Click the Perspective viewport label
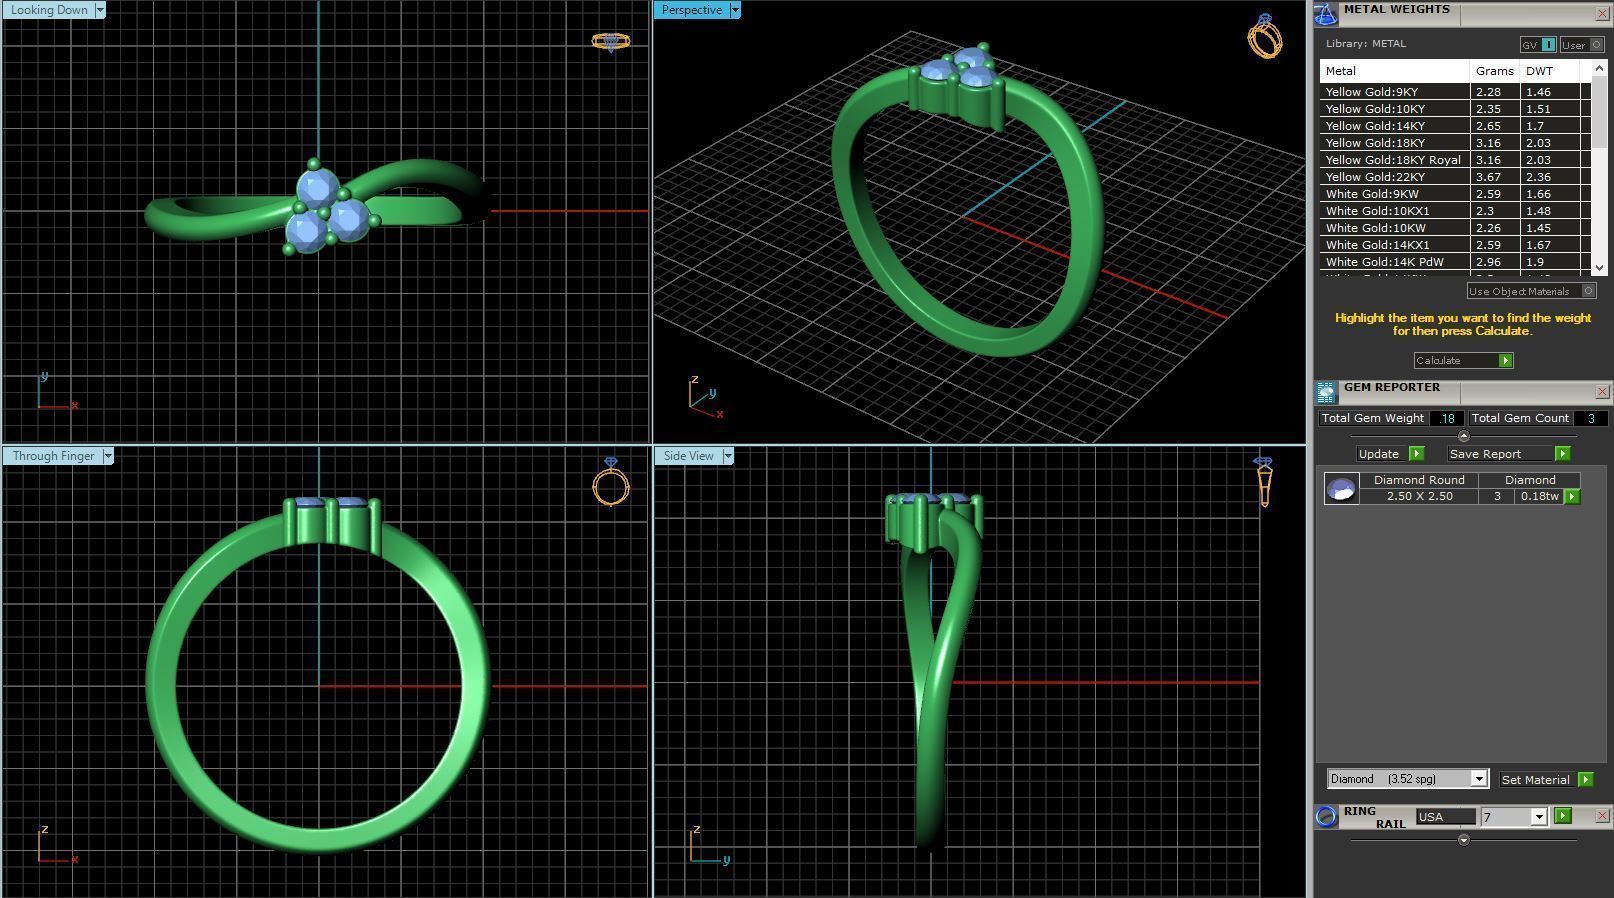The width and height of the screenshot is (1614, 898). (692, 10)
